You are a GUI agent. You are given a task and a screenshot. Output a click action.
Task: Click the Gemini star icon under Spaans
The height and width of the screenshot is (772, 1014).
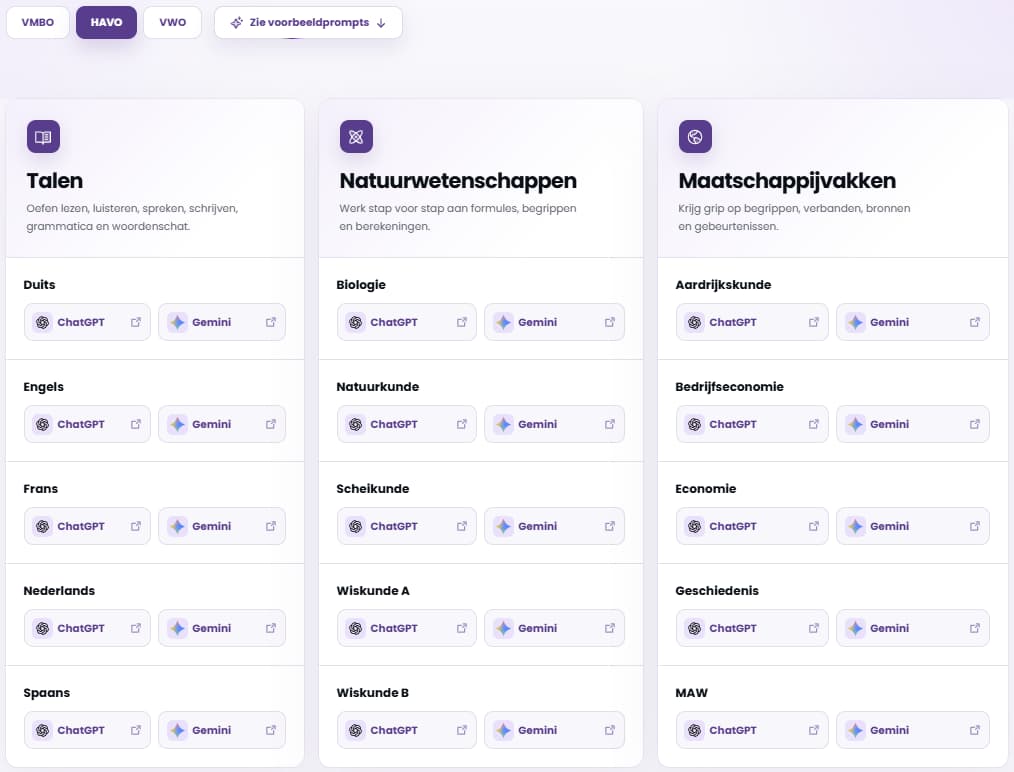[x=177, y=730]
